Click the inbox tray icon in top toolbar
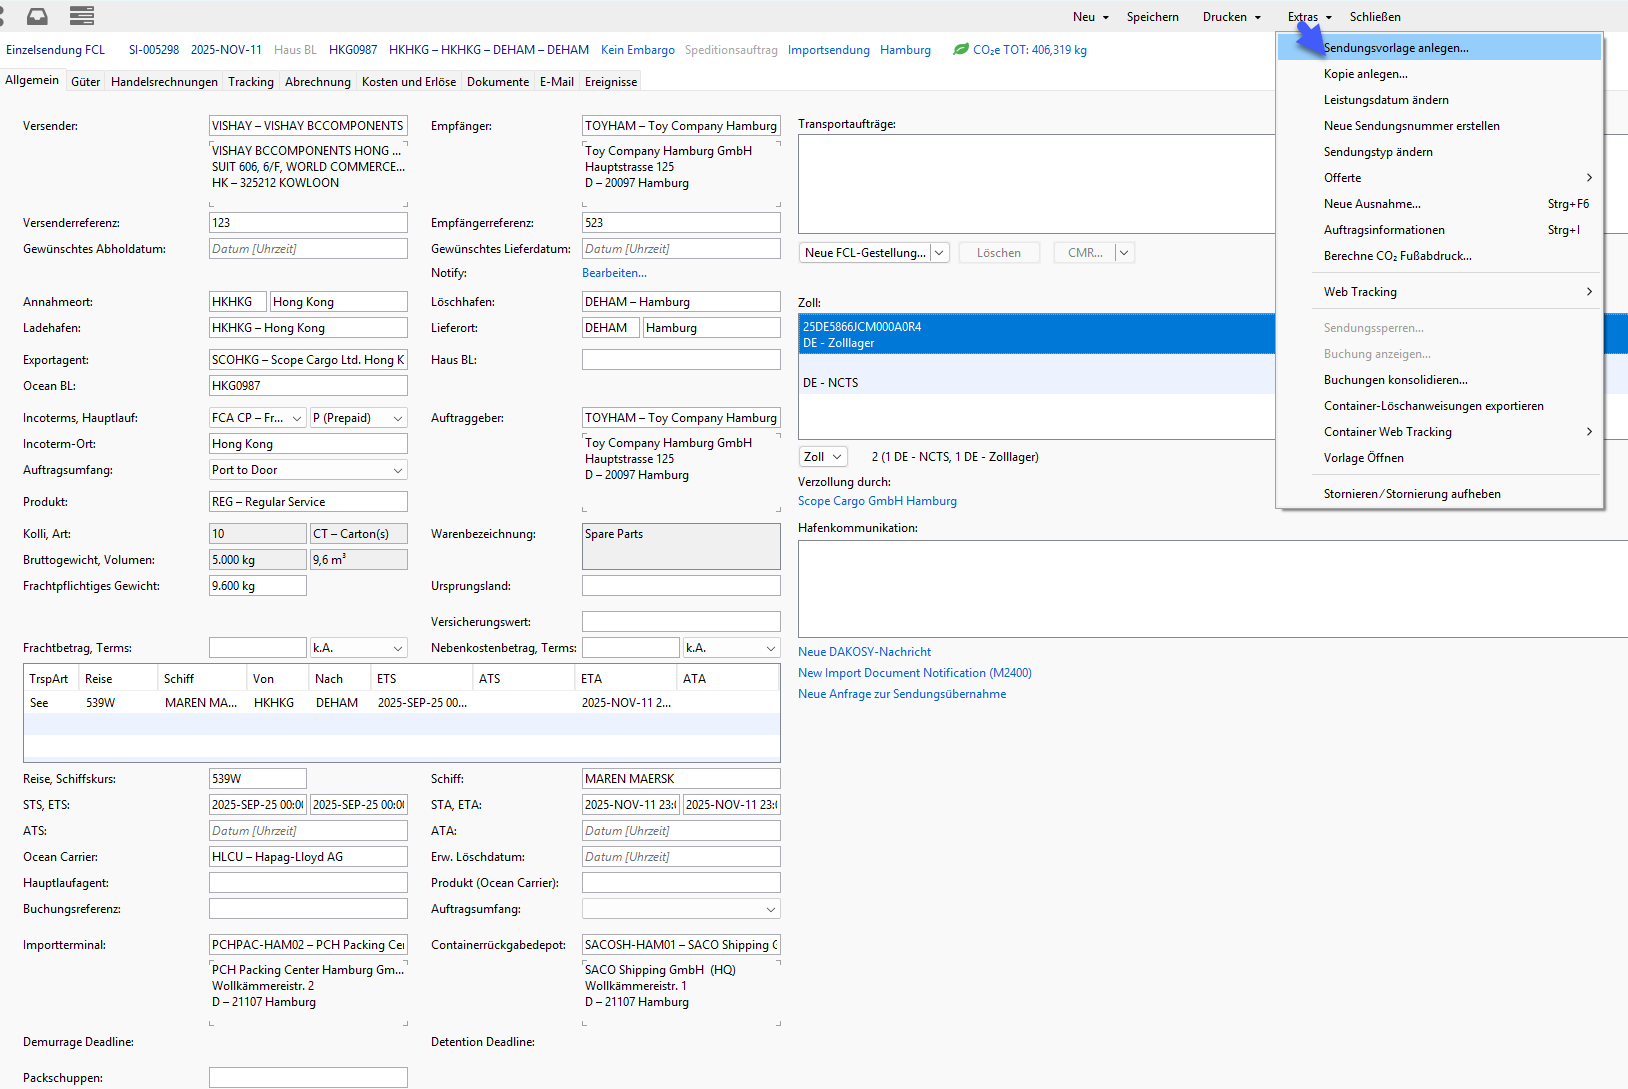 [x=37, y=16]
